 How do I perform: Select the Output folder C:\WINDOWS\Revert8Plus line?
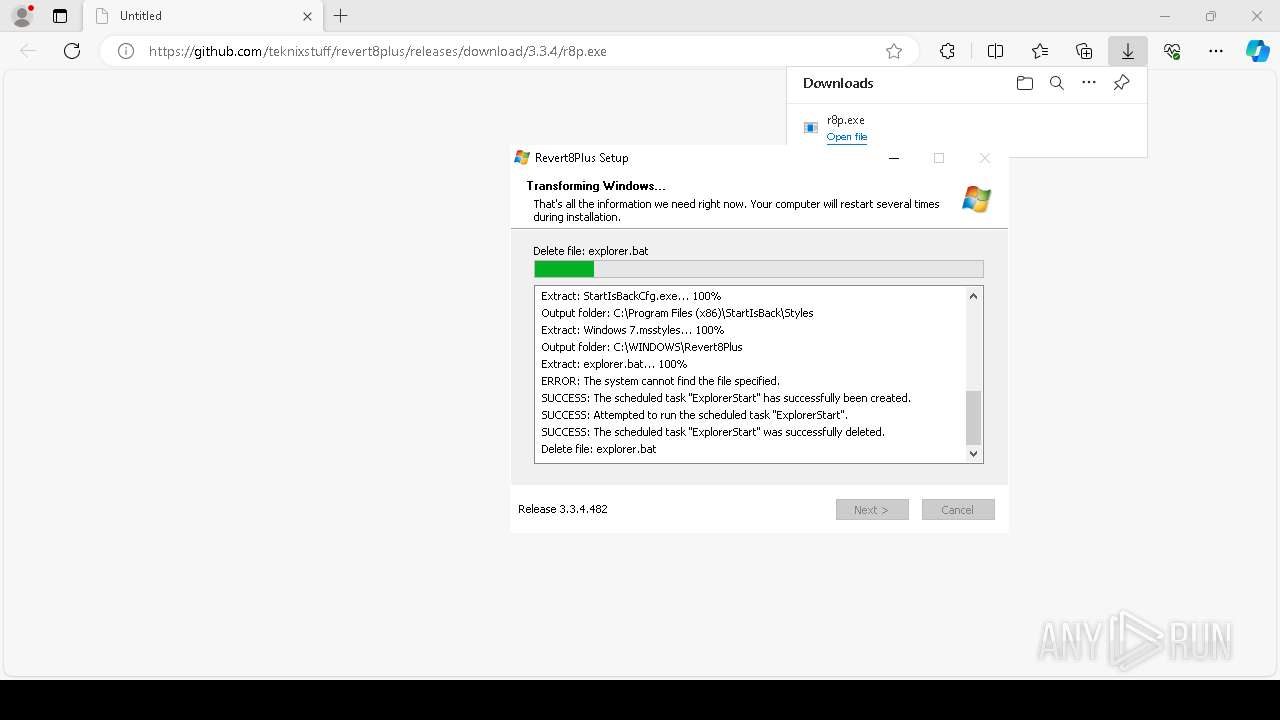click(642, 347)
